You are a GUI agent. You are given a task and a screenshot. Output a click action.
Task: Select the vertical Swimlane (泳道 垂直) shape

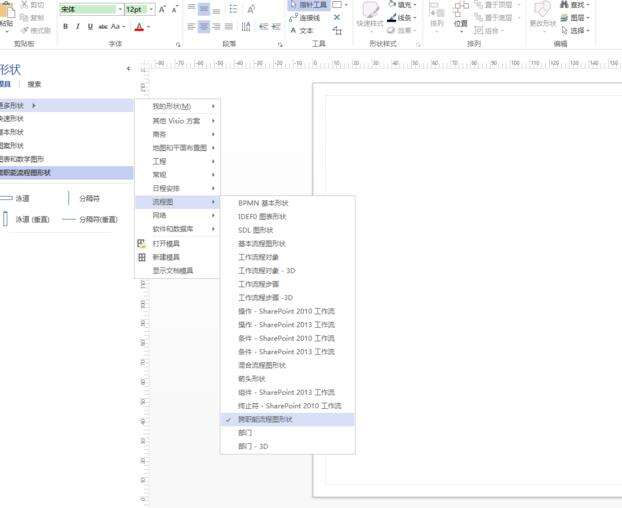coord(26,219)
